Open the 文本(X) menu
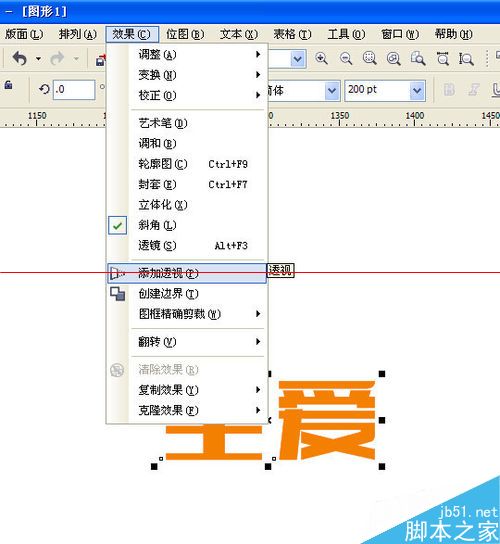This screenshot has width=500, height=544. pyautogui.click(x=239, y=34)
